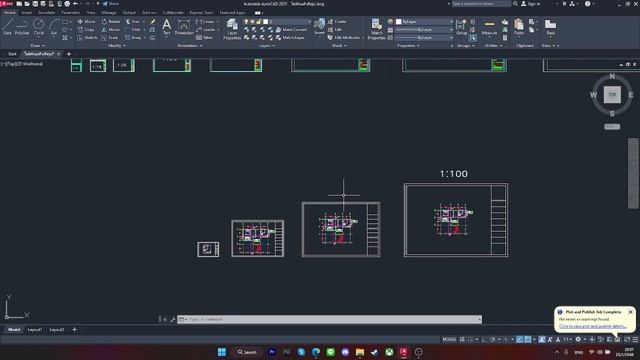This screenshot has width=640, height=360.
Task: Select the Arc tool
Action: (53, 27)
